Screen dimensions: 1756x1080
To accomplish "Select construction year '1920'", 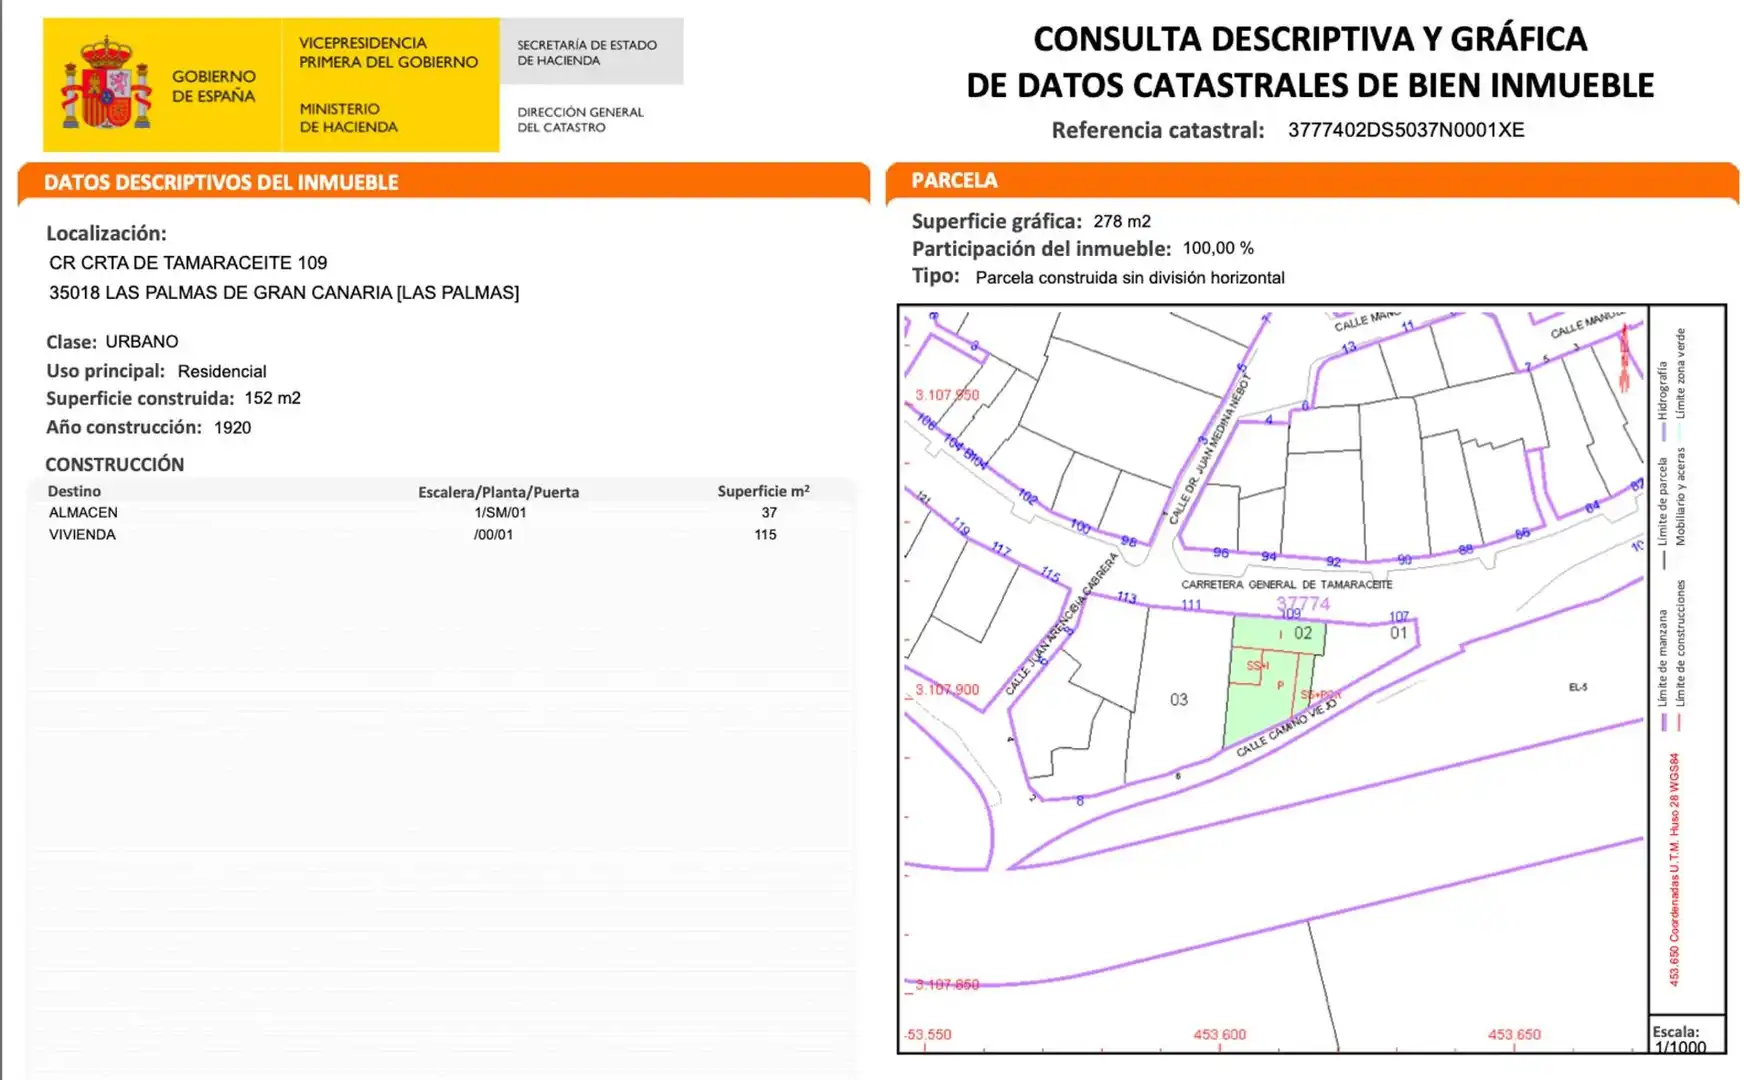I will [233, 427].
